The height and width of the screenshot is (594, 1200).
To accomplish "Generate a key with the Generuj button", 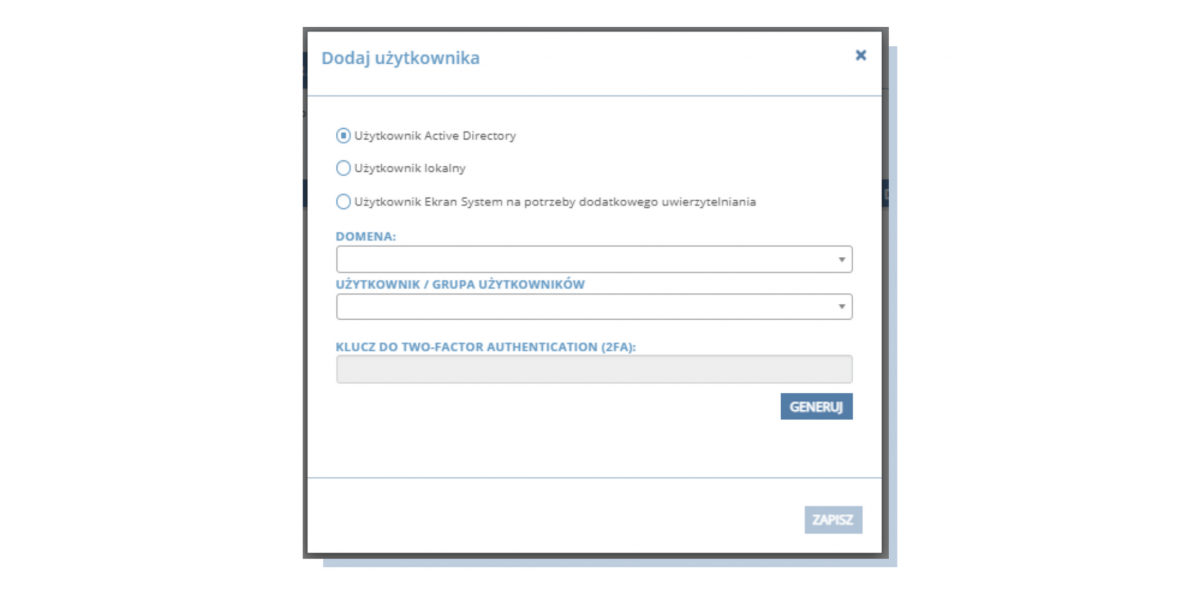I will tap(816, 407).
